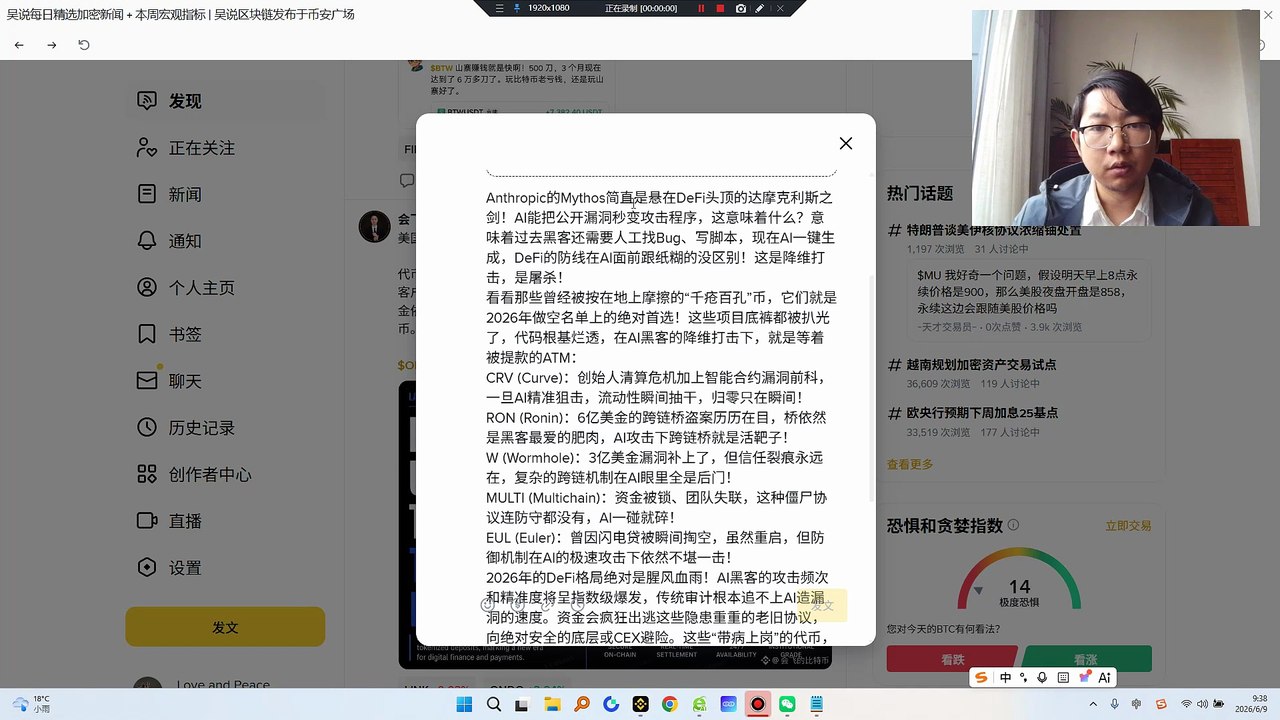Viewport: 1280px width, 720px height.
Task: Toggle the 中 Chinese input mode
Action: click(x=1005, y=677)
